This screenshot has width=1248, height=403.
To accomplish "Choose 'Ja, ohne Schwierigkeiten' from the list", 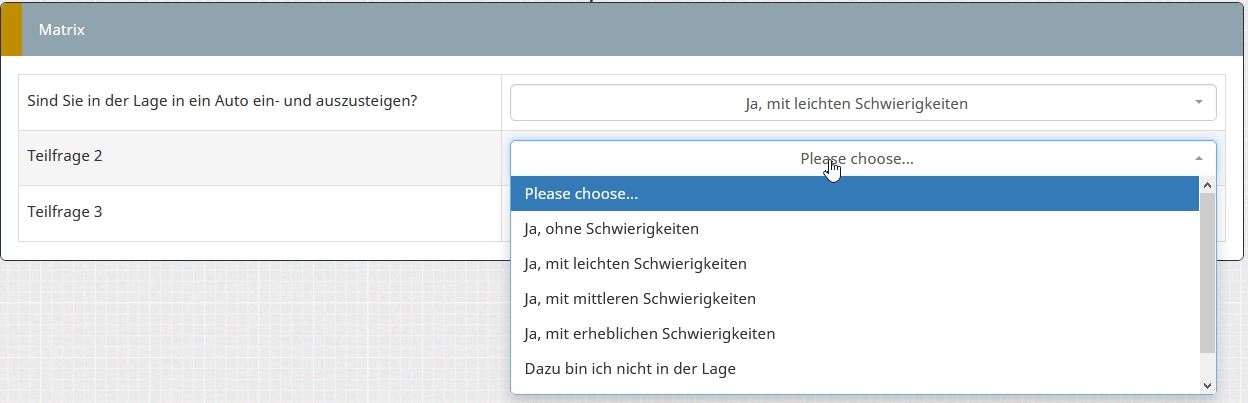I will 611,229.
